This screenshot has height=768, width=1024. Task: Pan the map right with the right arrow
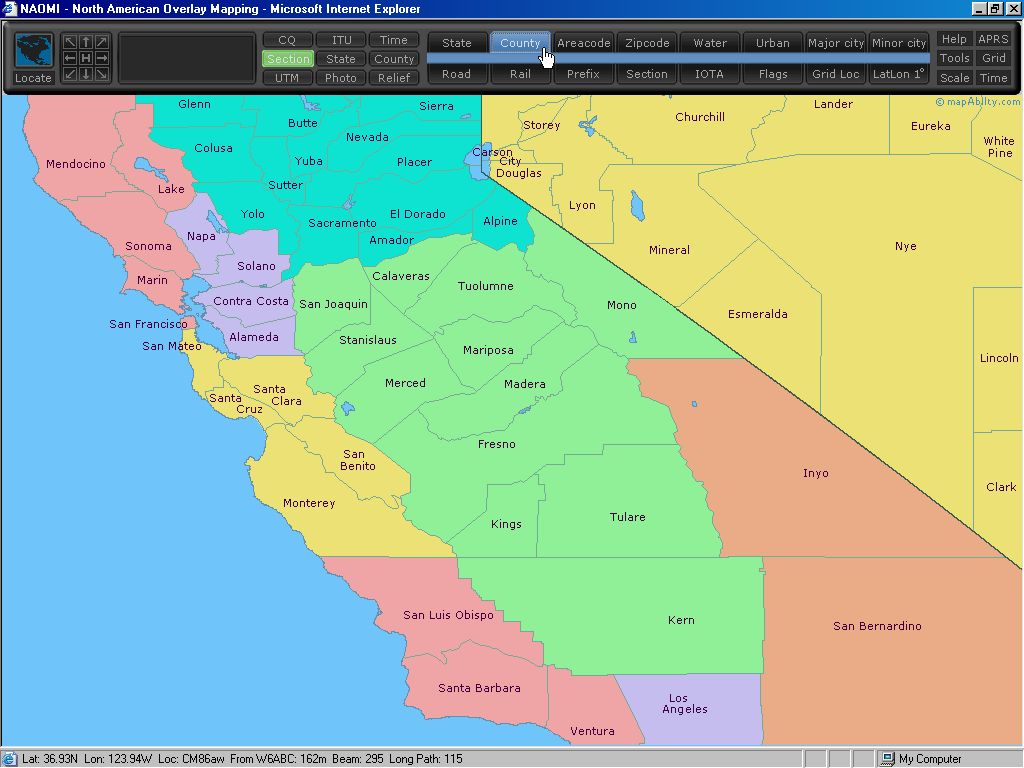102,58
